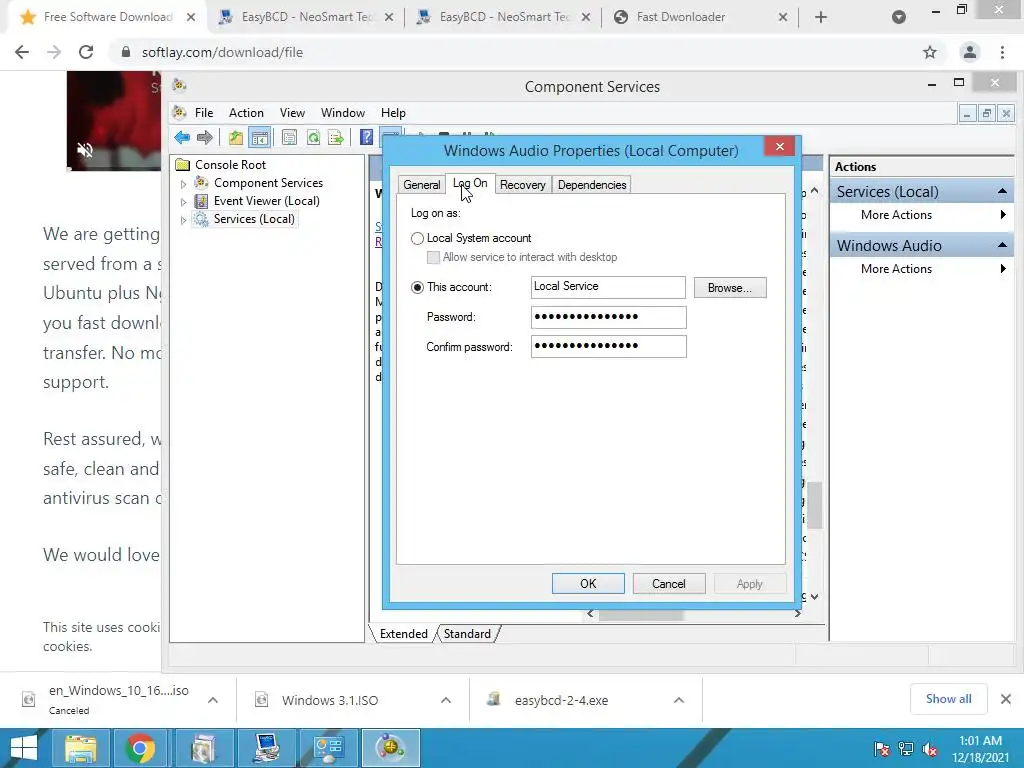
Task: Open the Action menu
Action: coord(246,113)
